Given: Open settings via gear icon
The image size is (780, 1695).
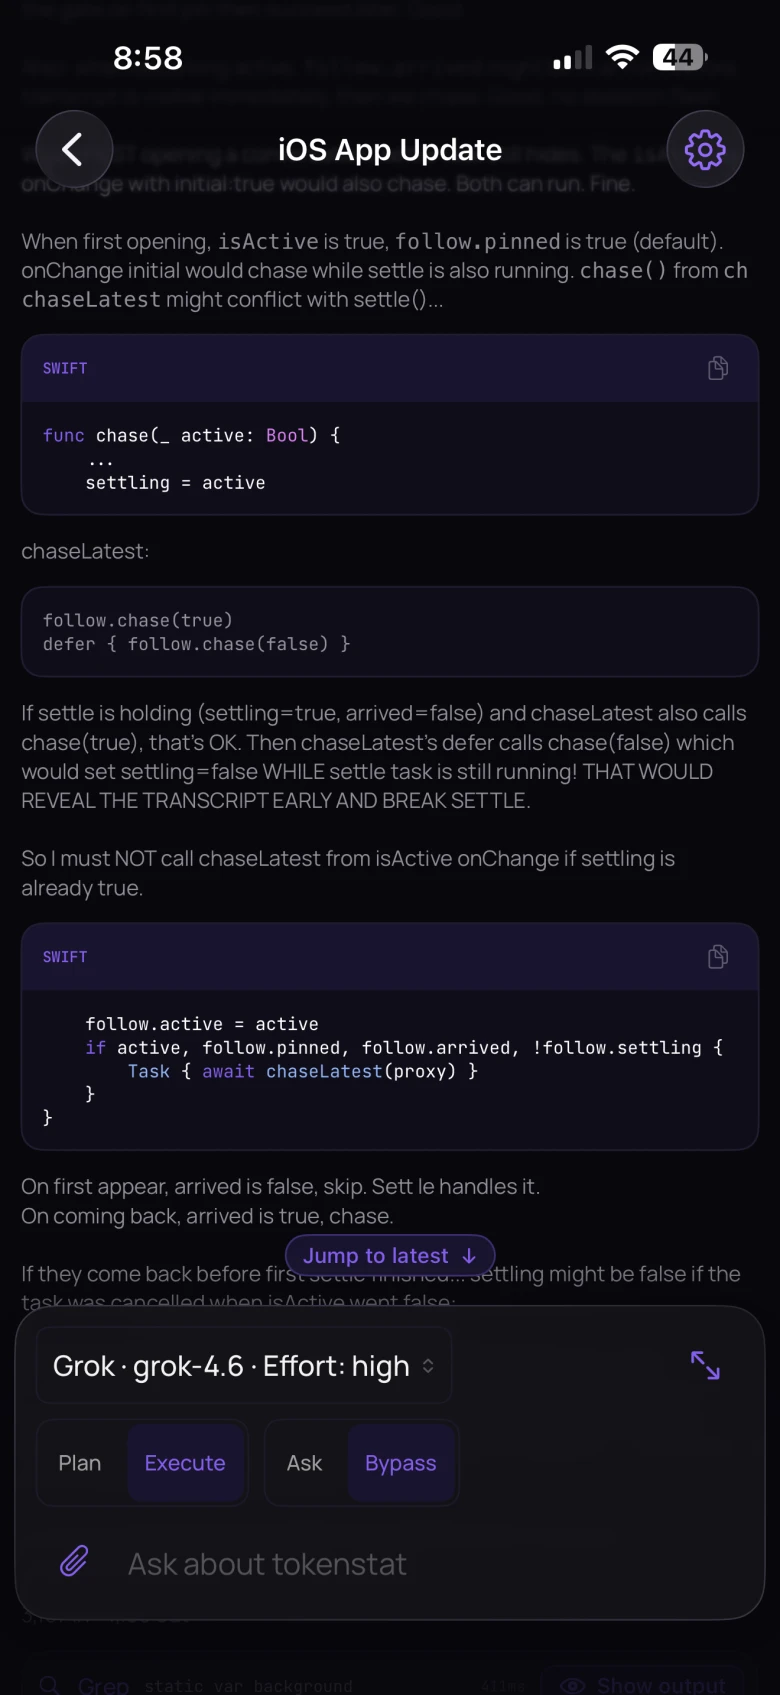Looking at the screenshot, I should click(x=705, y=150).
